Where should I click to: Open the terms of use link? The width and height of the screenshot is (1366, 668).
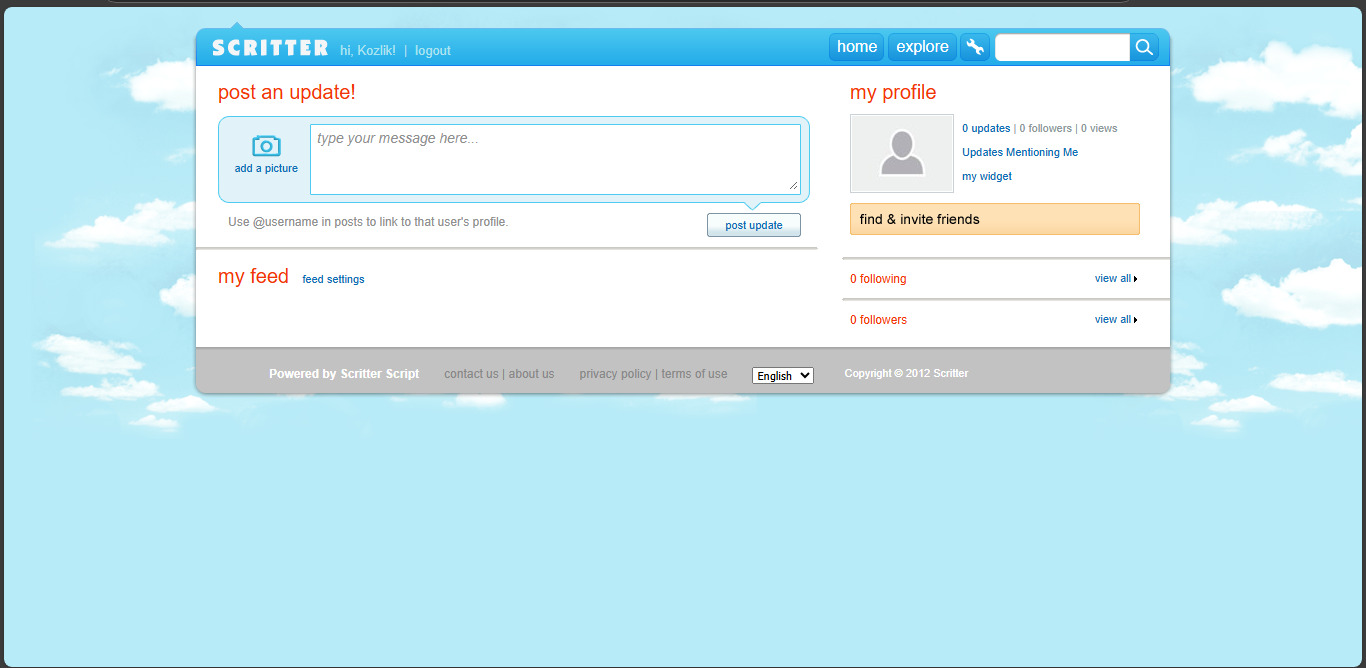point(694,374)
